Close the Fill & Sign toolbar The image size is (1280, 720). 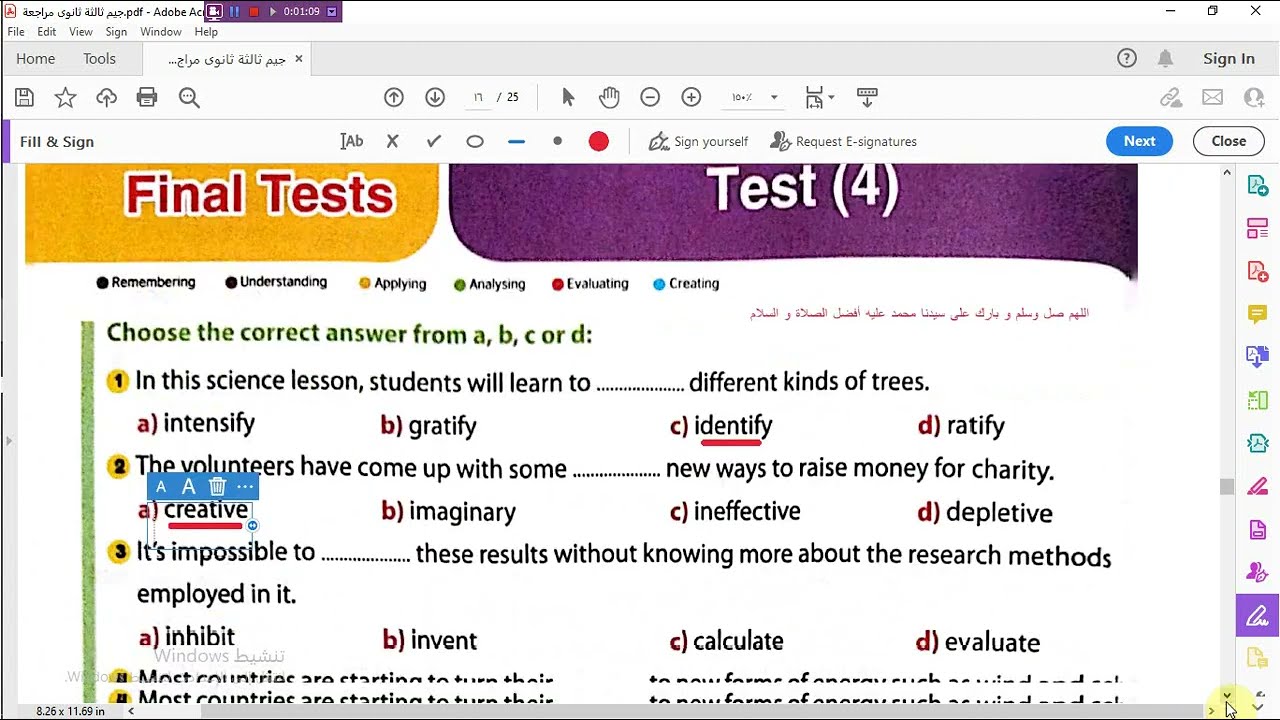(x=1229, y=141)
